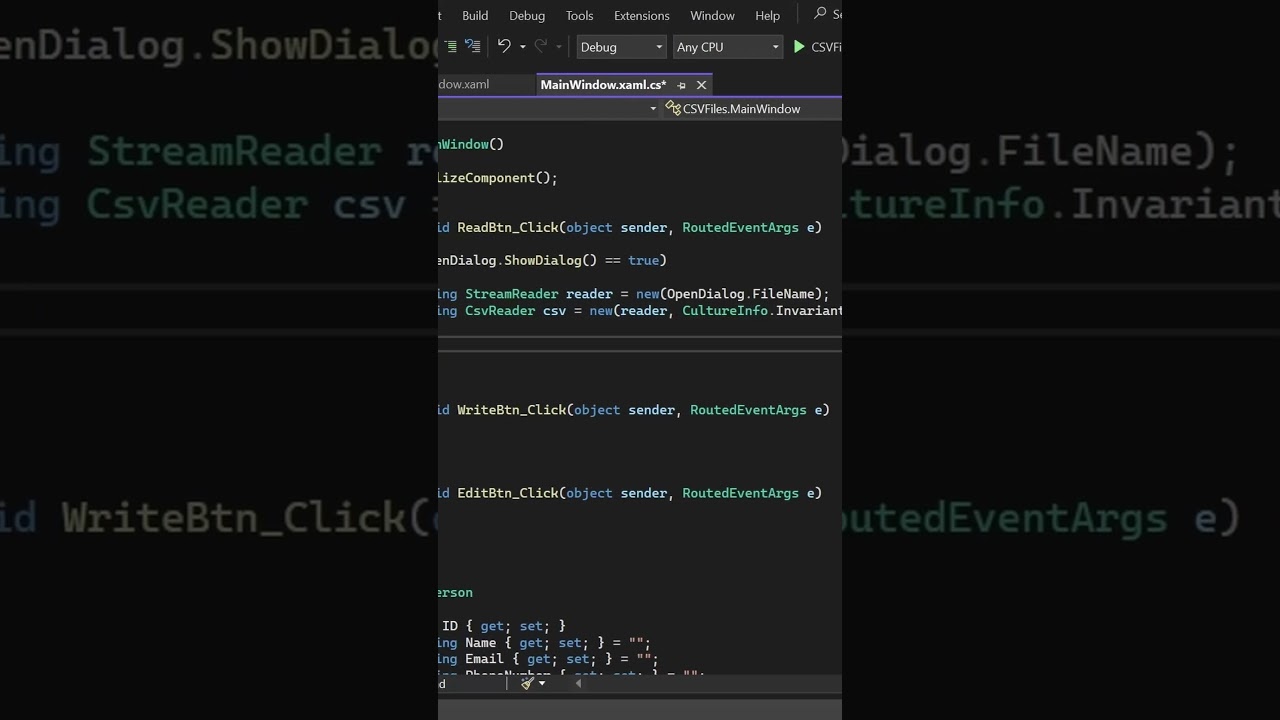The width and height of the screenshot is (1280, 720).
Task: Expand the code cleanup dropdown arrow
Action: click(x=542, y=684)
